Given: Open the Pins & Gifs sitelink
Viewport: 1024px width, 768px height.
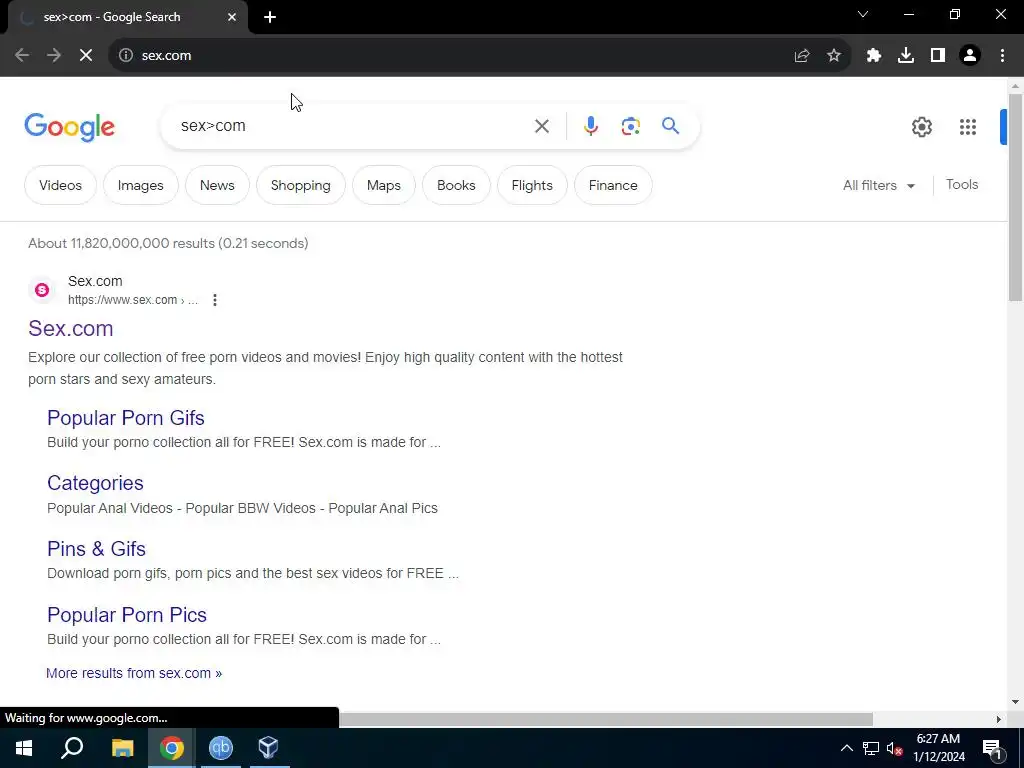Looking at the screenshot, I should coord(97,549).
